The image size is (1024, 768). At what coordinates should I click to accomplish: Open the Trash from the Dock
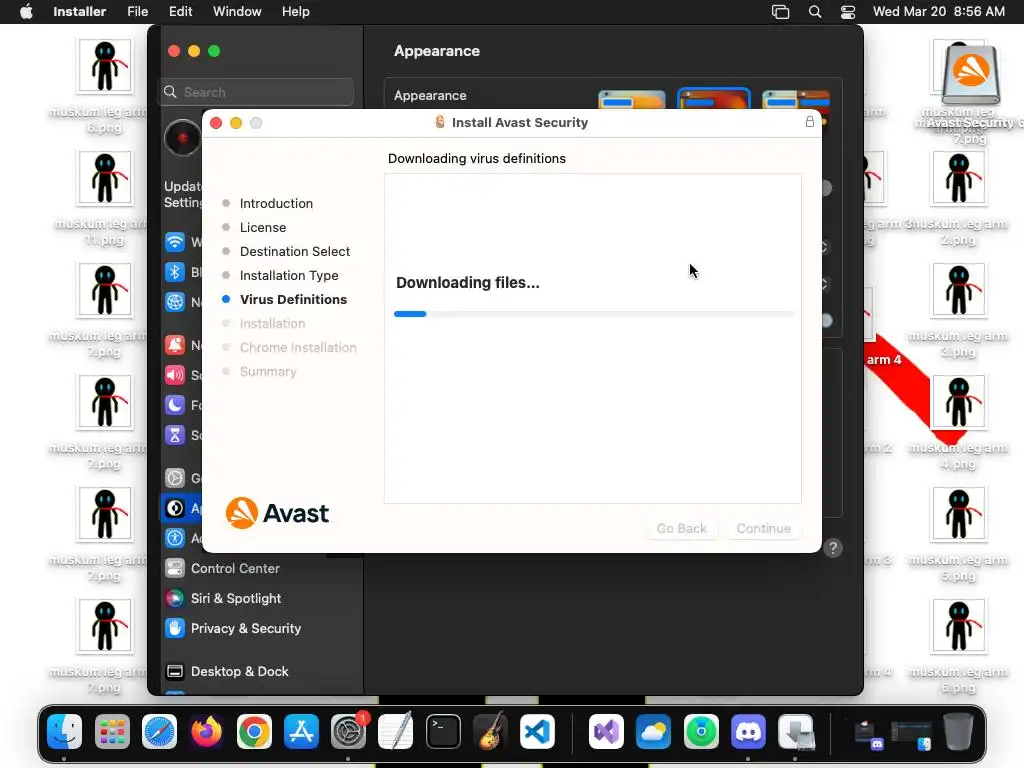tap(958, 732)
